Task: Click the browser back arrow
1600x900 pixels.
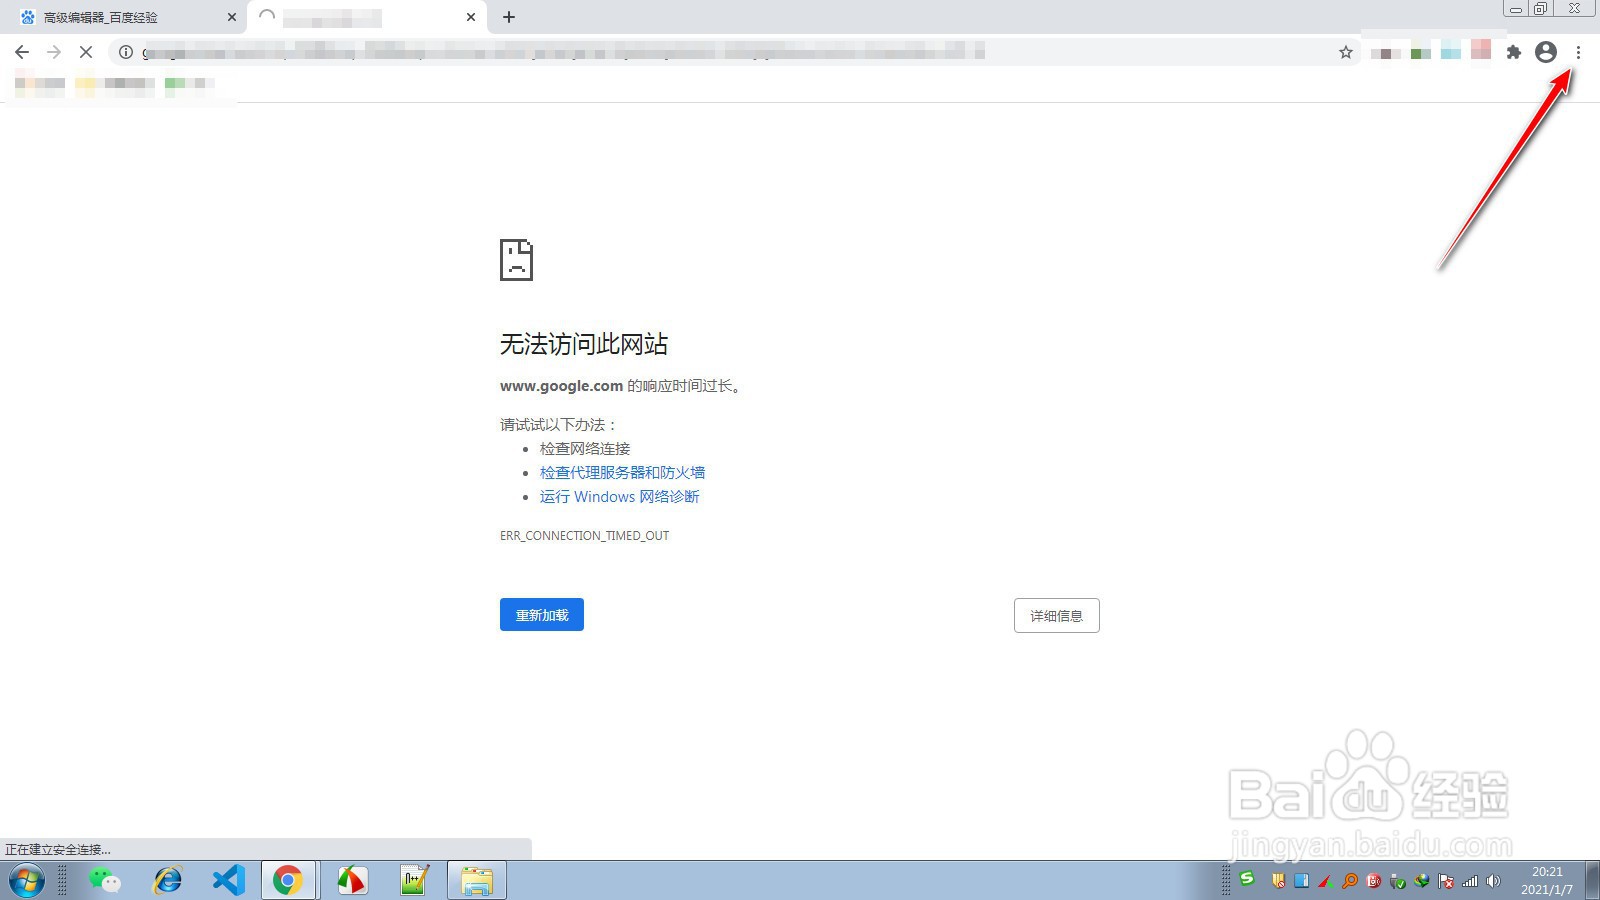Action: [x=22, y=51]
